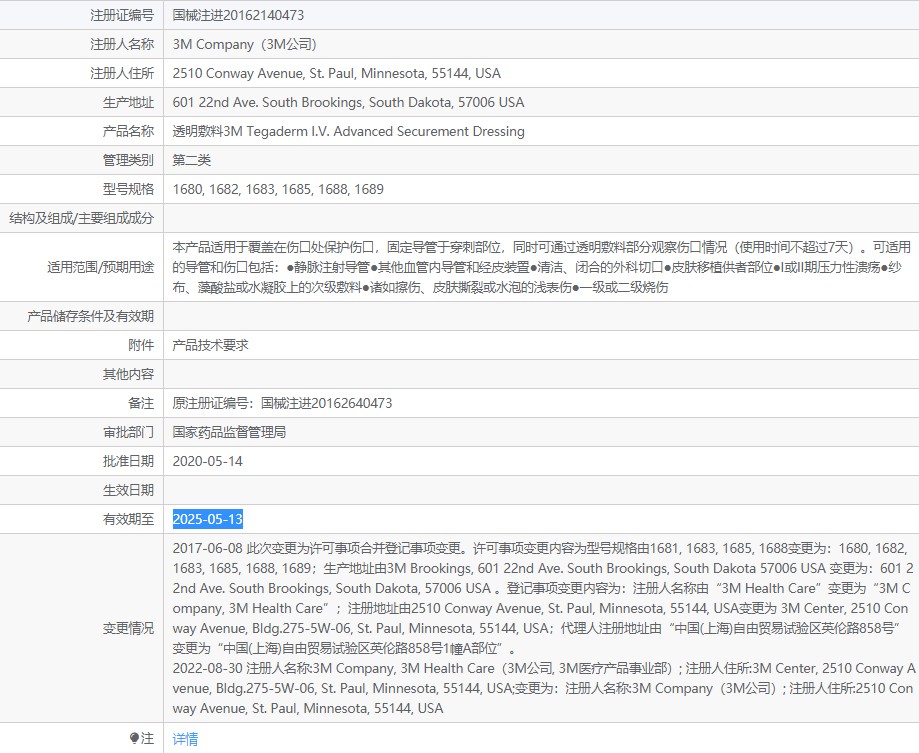Select the 注 label in the bottom row
This screenshot has width=919, height=753.
tap(148, 739)
